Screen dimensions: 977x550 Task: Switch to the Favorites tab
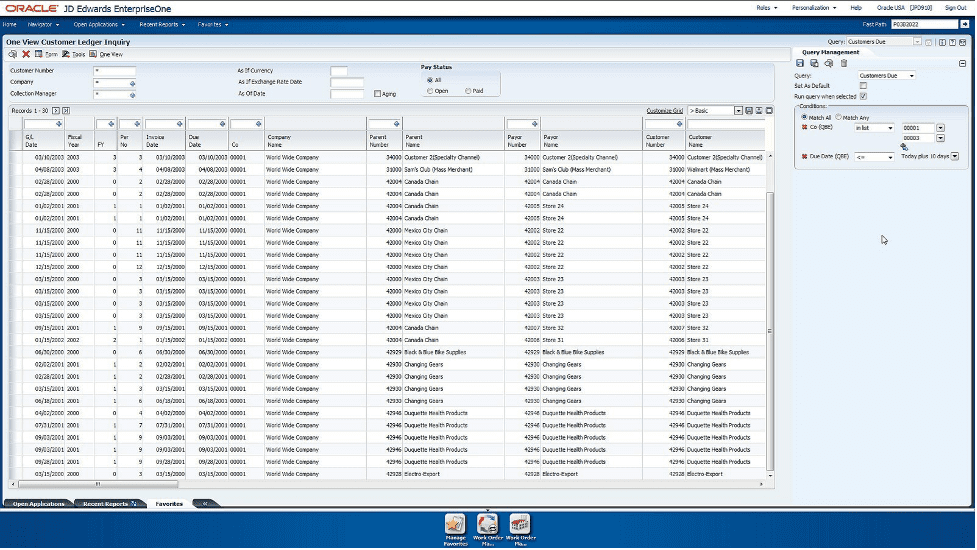tap(169, 504)
